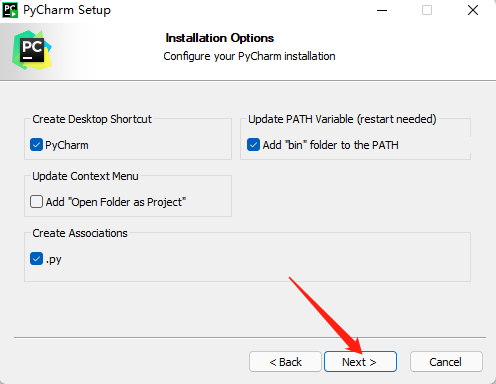Continue with the Next > button
The image size is (496, 384).
pos(360,362)
